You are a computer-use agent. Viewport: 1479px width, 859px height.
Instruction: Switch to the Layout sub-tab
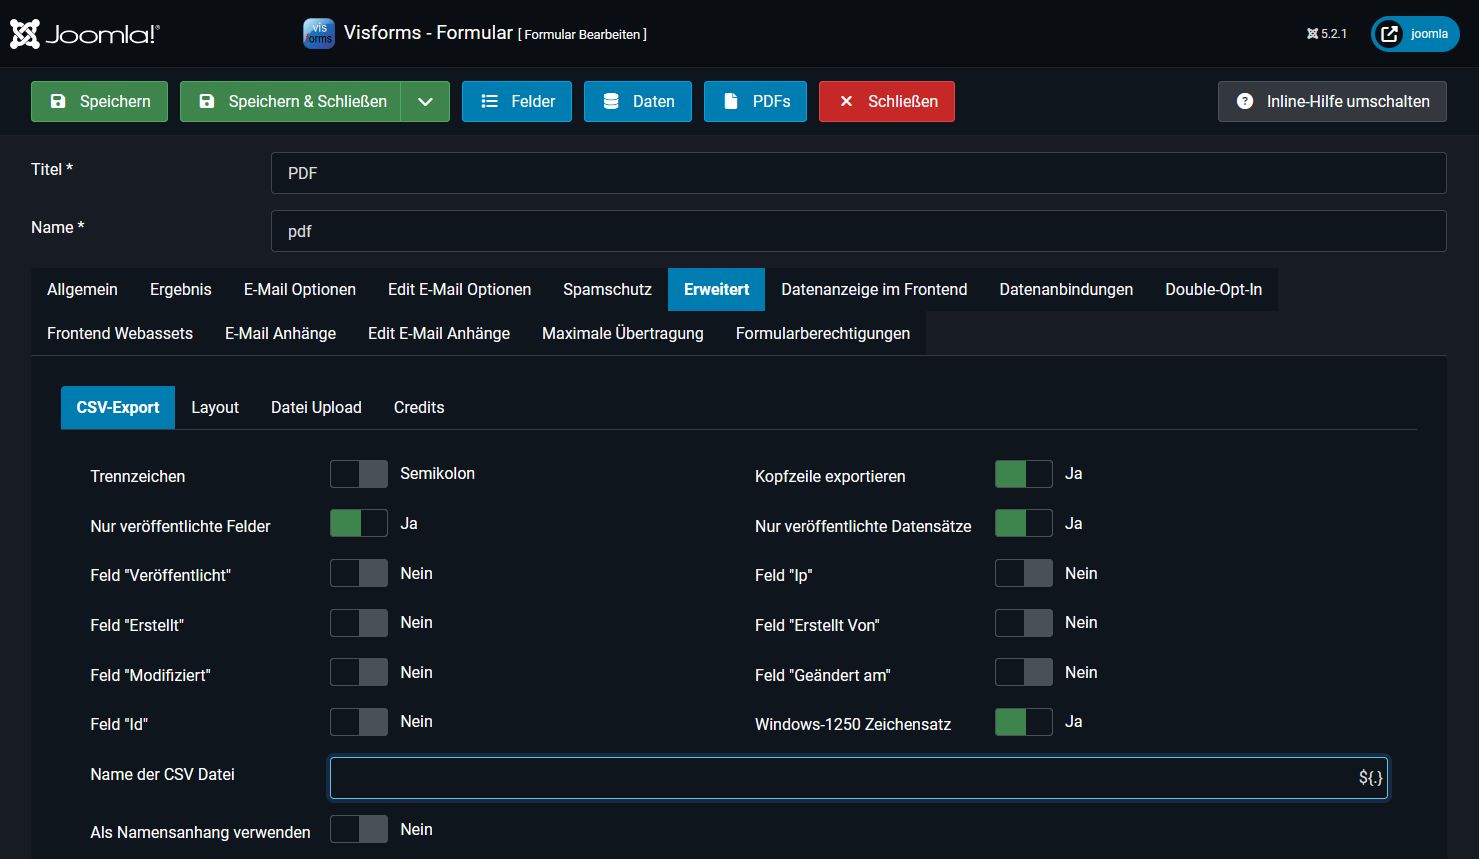click(215, 407)
